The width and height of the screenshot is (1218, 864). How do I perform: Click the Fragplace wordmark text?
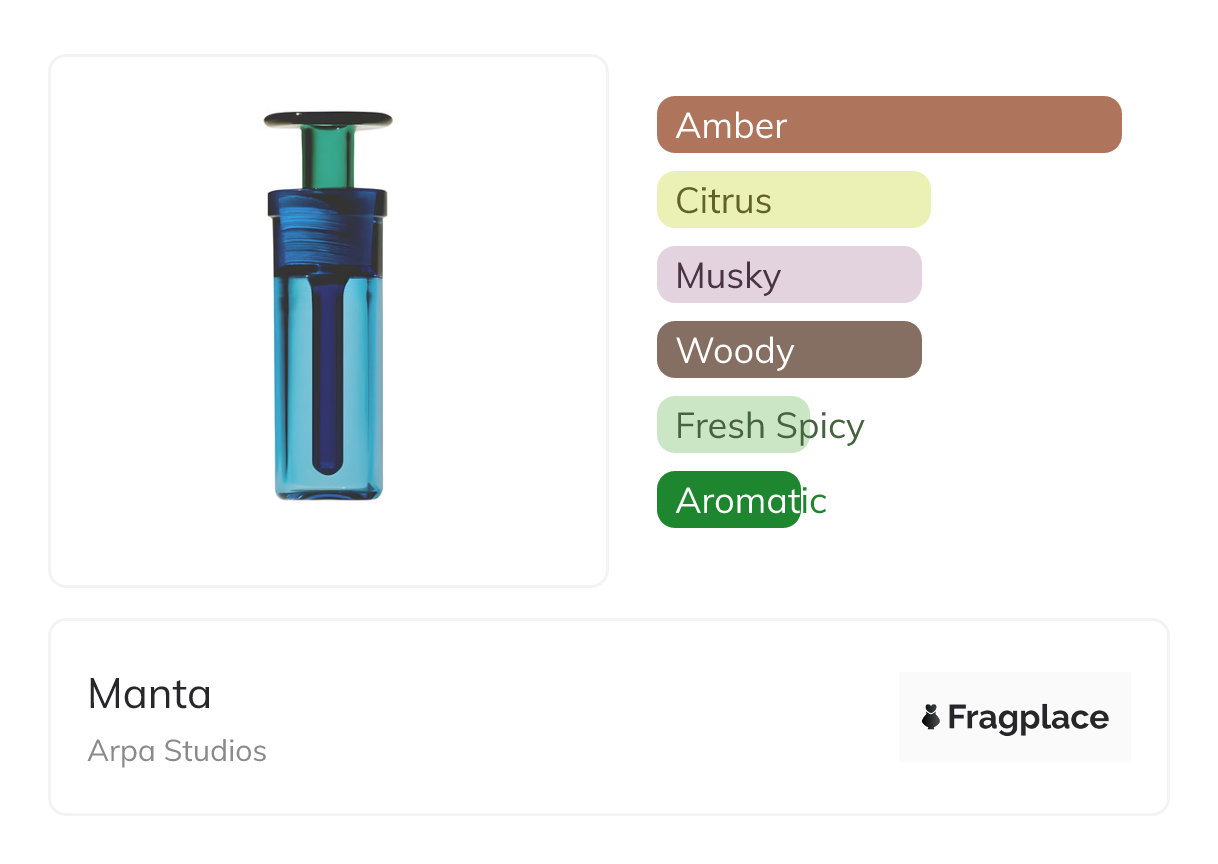pyautogui.click(x=1028, y=718)
